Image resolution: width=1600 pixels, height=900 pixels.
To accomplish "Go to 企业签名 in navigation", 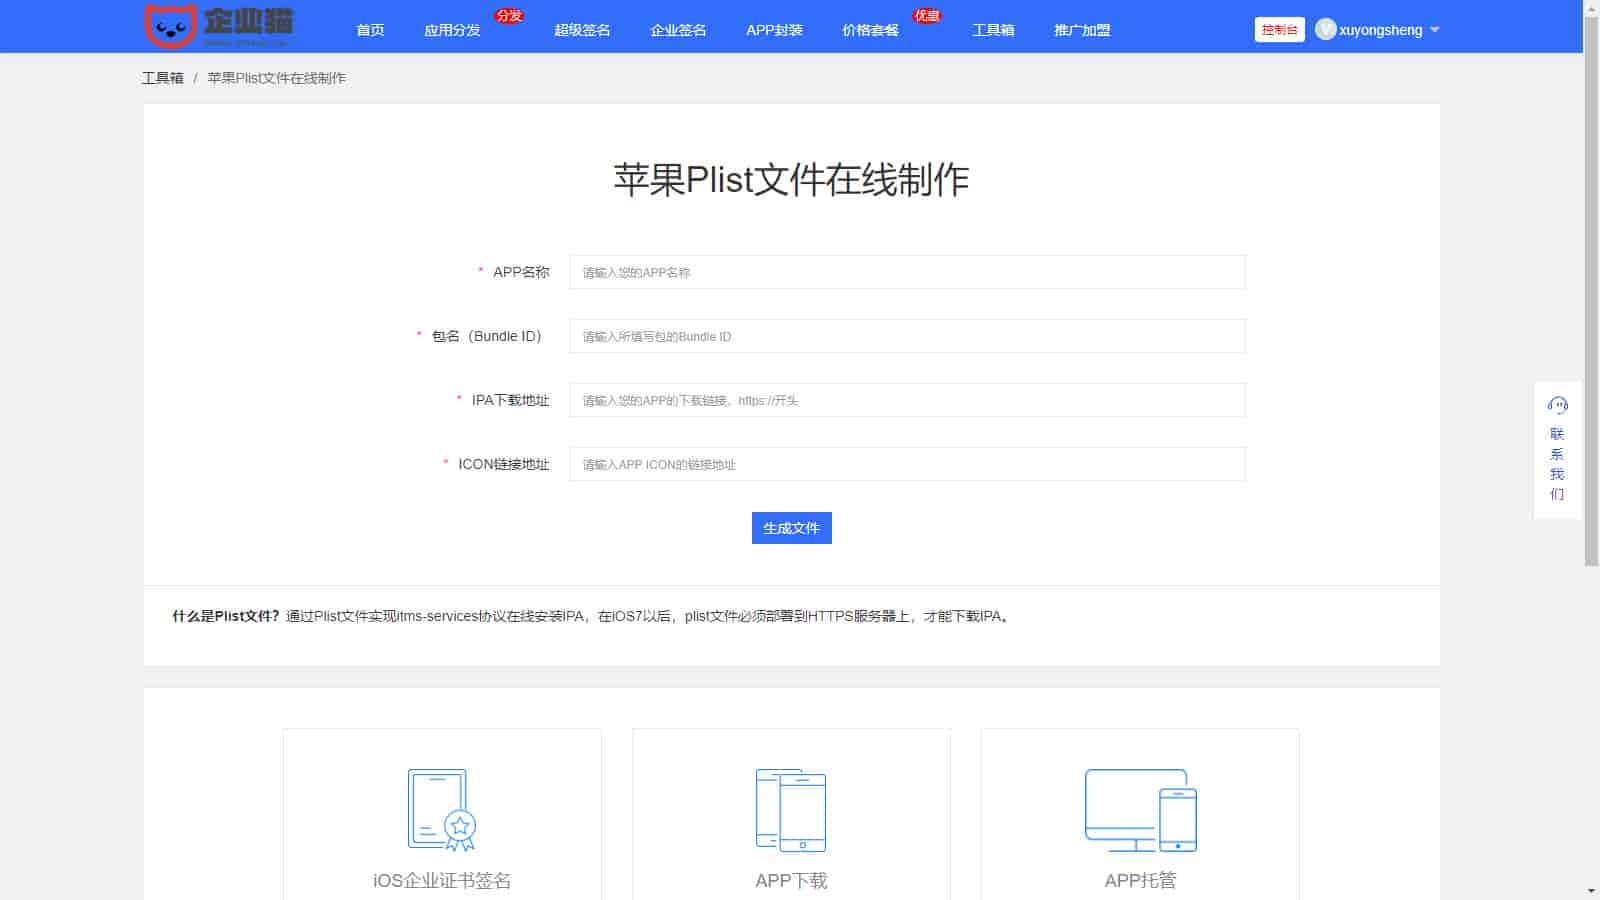I will (678, 30).
